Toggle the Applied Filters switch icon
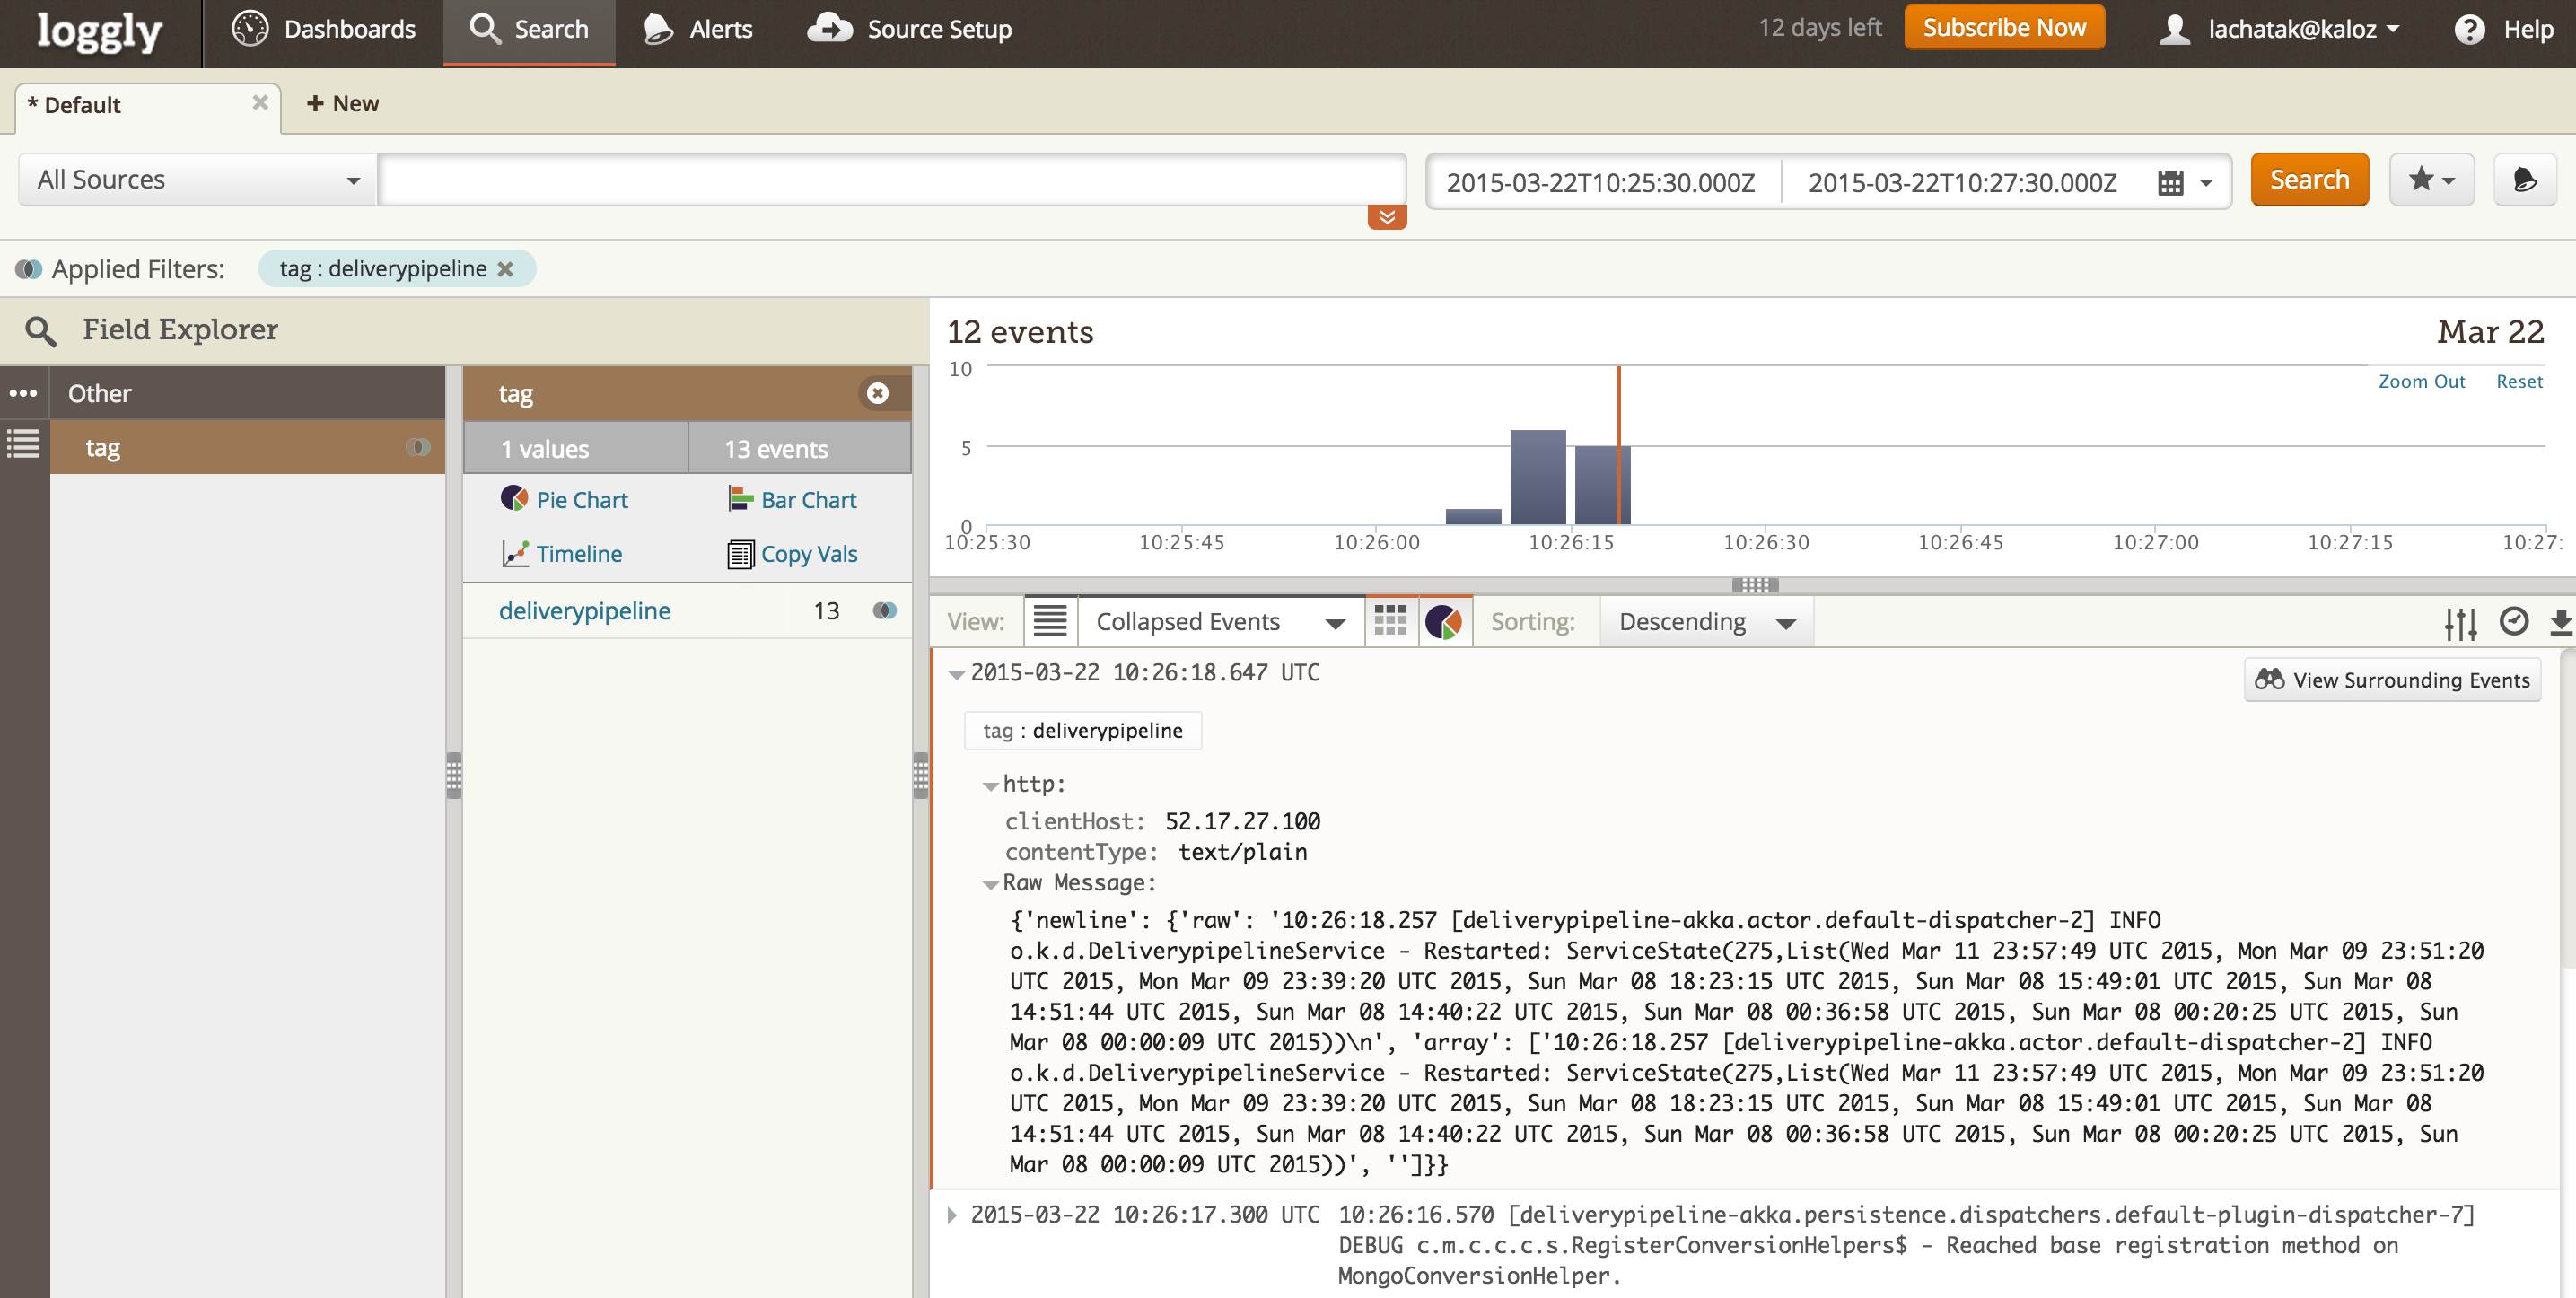This screenshot has width=2576, height=1298. pos(29,269)
